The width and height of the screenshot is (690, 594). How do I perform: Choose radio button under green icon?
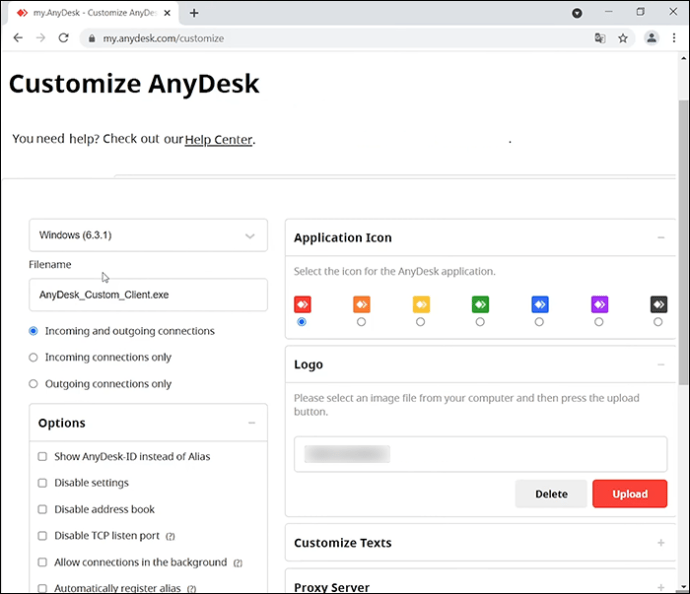click(480, 322)
